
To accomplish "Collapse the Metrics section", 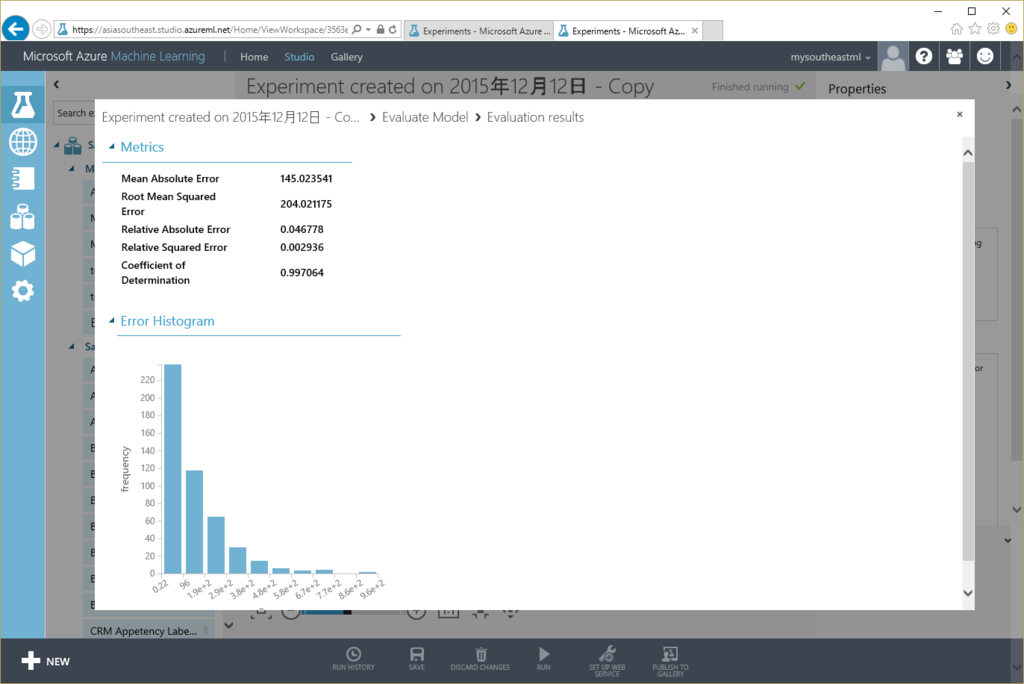I will pyautogui.click(x=112, y=146).
